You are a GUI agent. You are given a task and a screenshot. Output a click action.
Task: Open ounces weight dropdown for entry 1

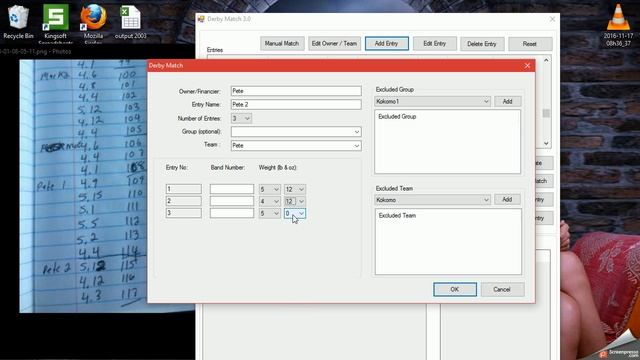(x=295, y=189)
